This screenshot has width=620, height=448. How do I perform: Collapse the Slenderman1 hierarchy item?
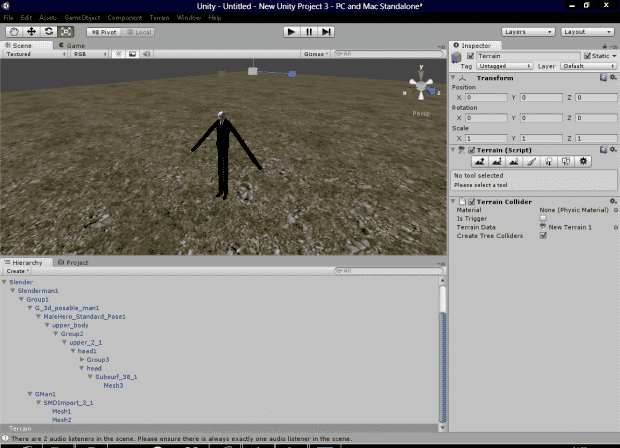tap(13, 290)
